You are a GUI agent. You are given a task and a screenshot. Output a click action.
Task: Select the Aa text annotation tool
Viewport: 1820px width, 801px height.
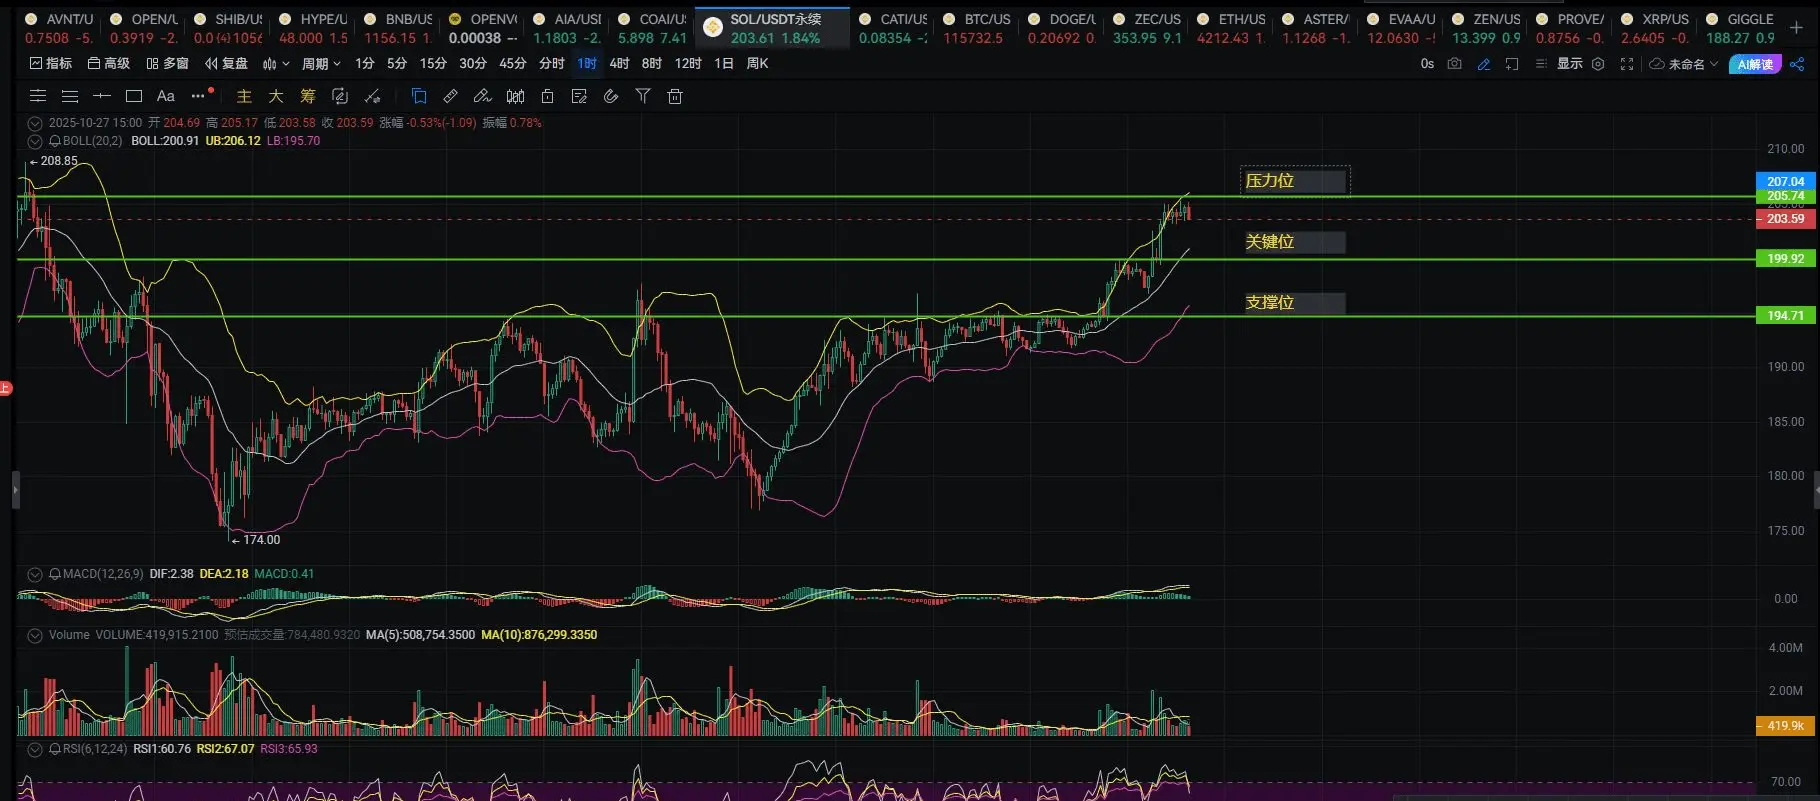(166, 96)
